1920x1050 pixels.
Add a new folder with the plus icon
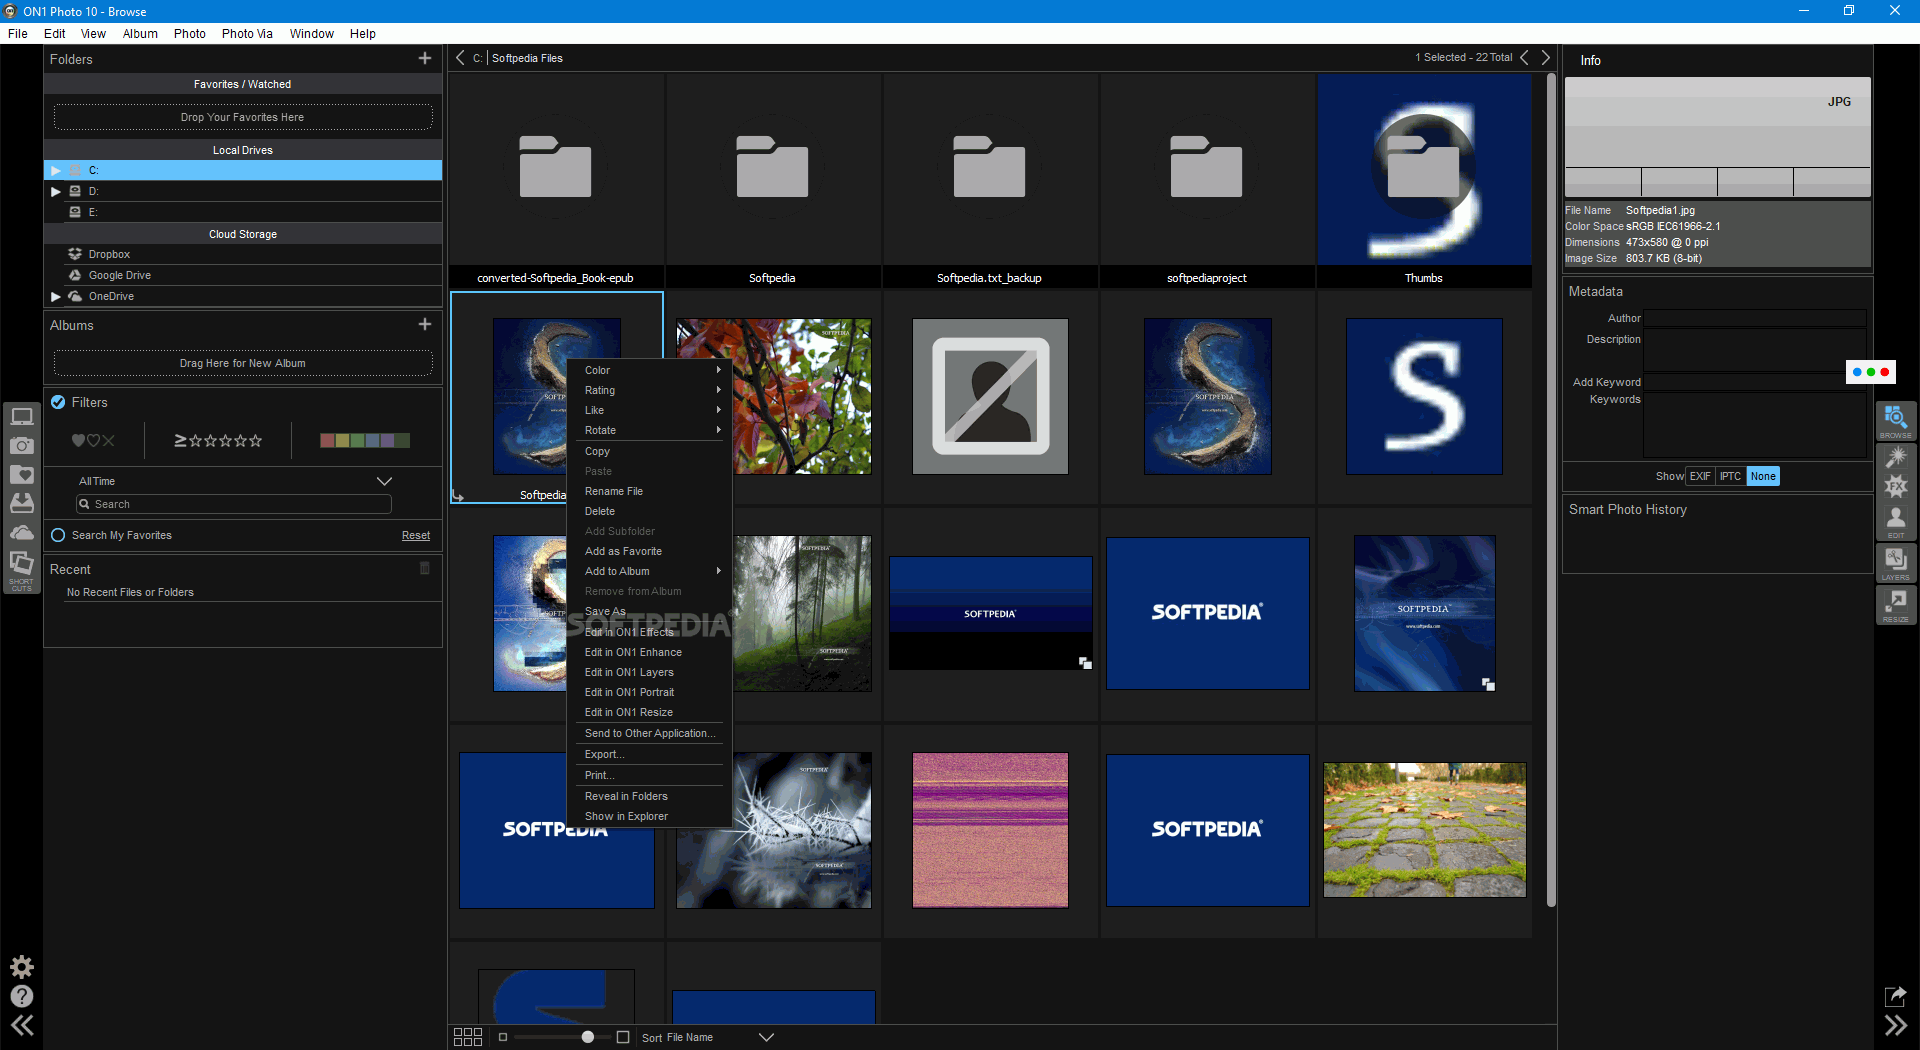point(425,59)
